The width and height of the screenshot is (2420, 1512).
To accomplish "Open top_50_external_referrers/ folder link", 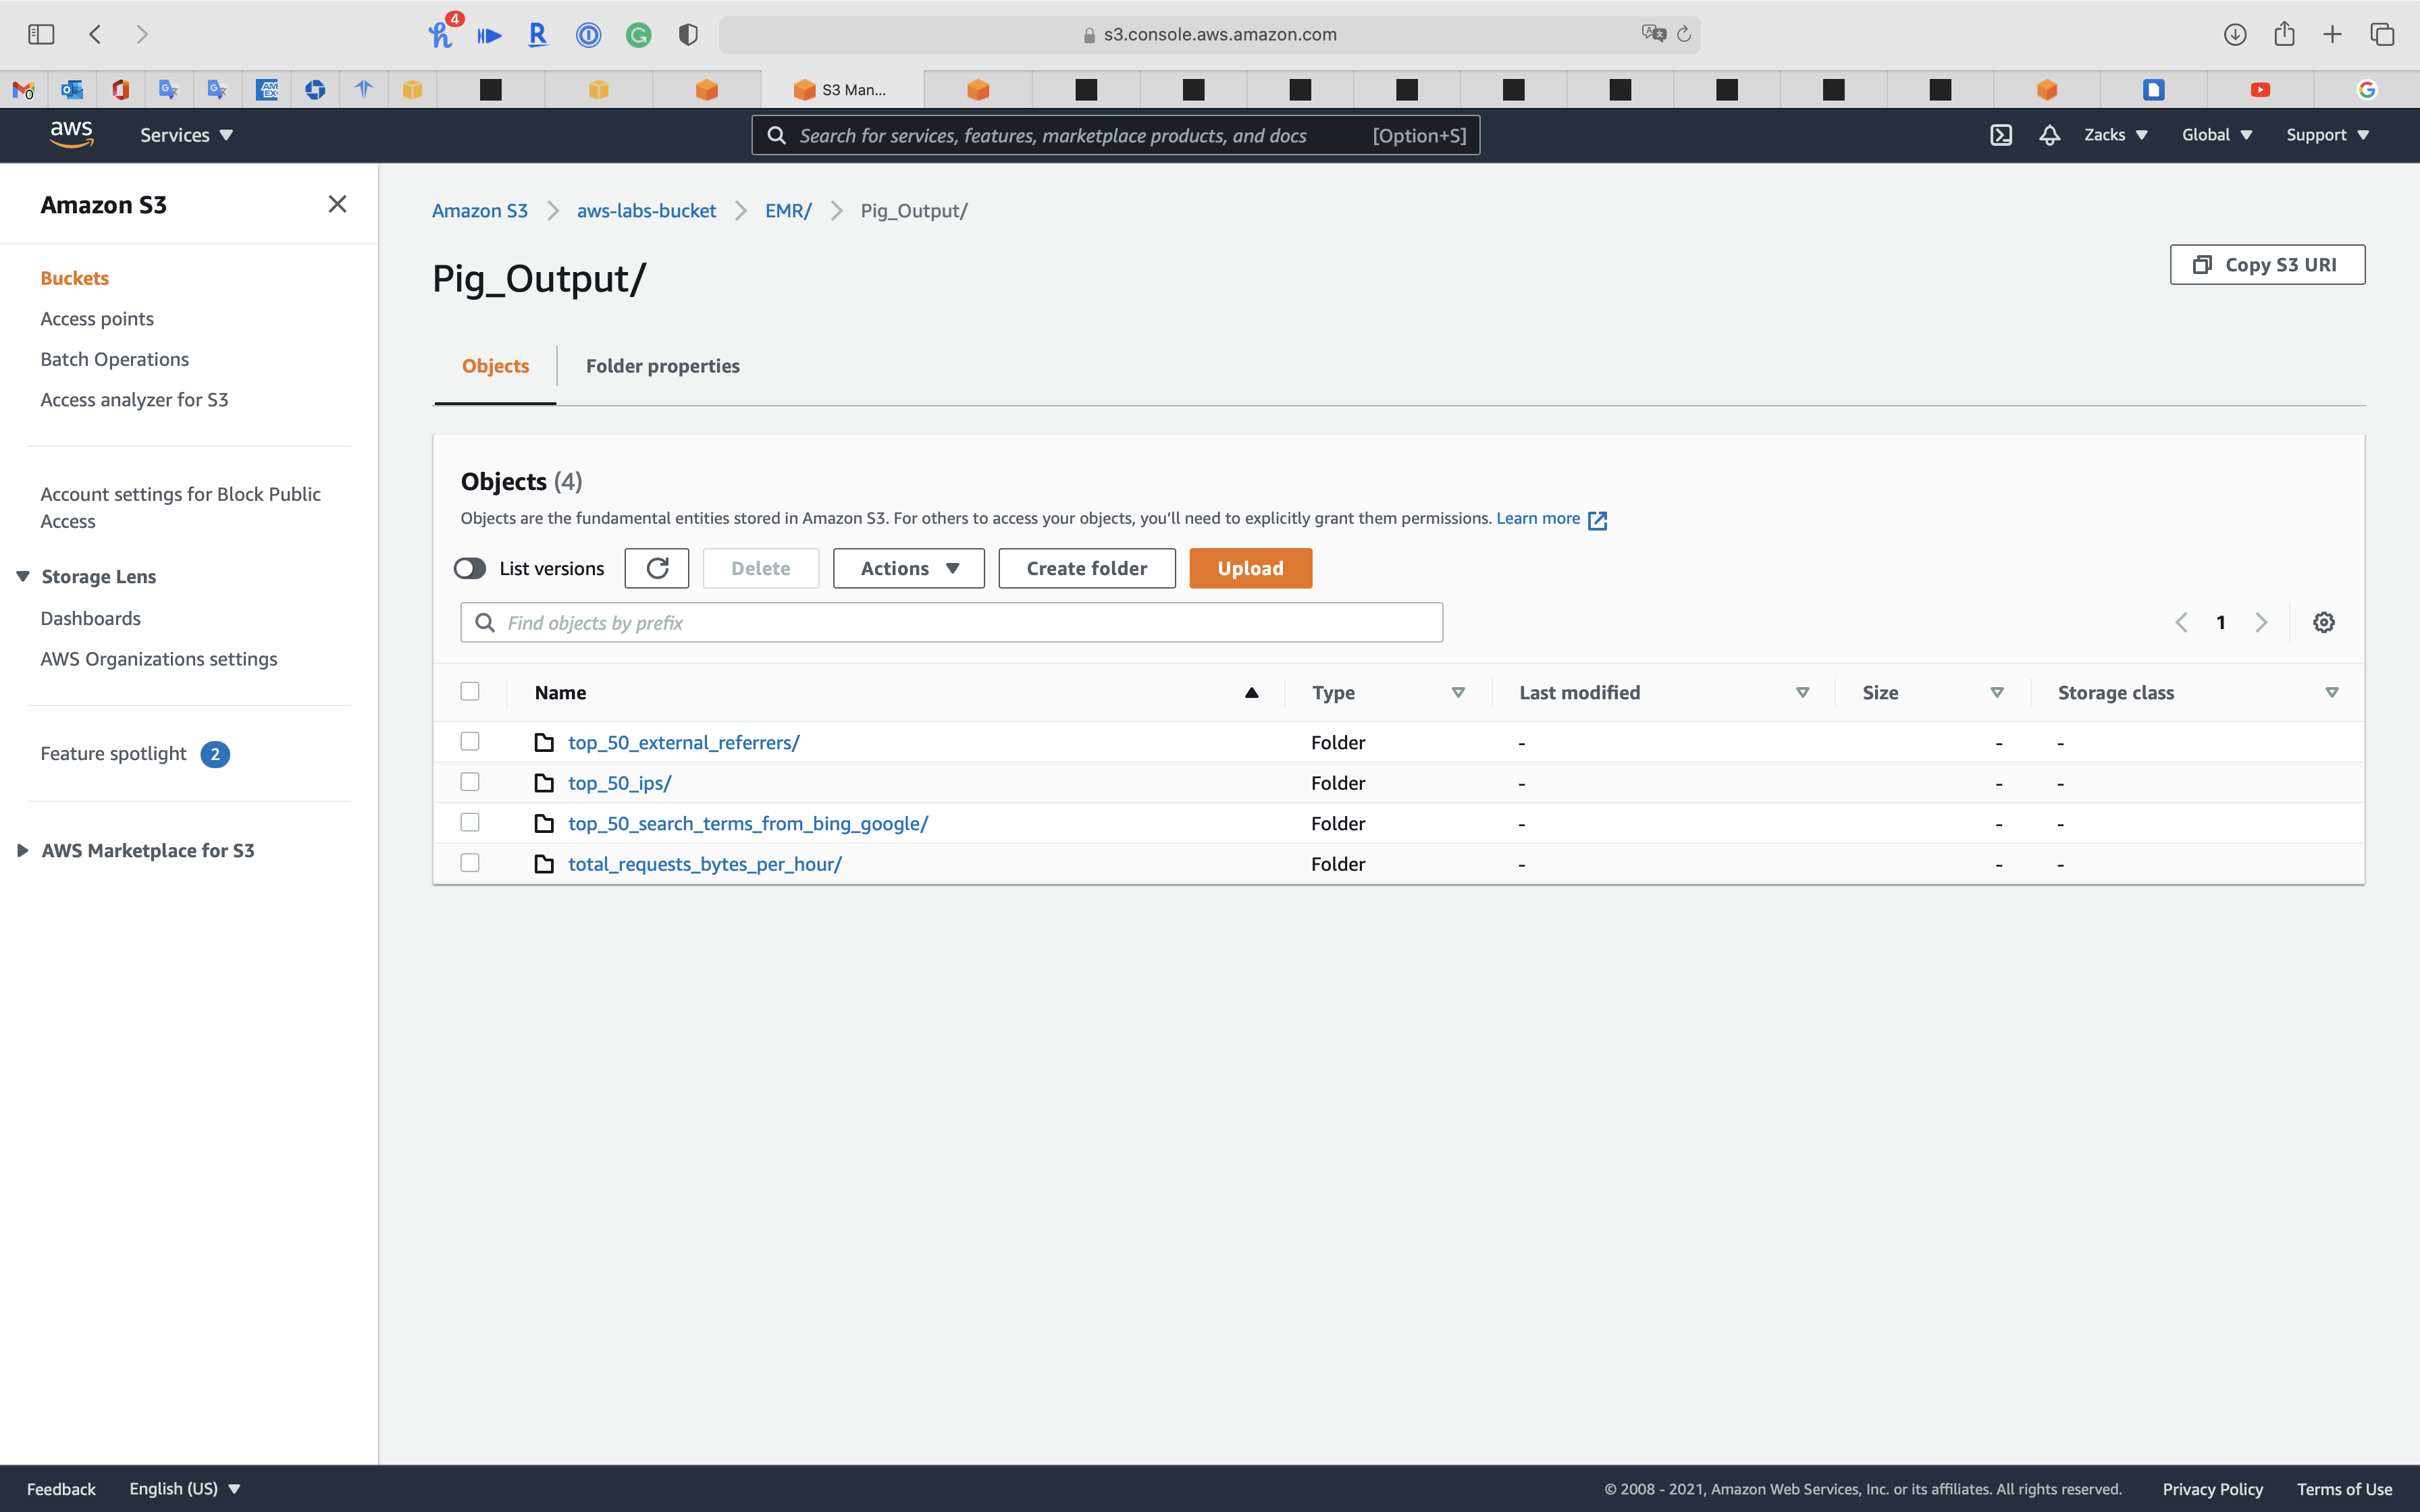I will 683,742.
